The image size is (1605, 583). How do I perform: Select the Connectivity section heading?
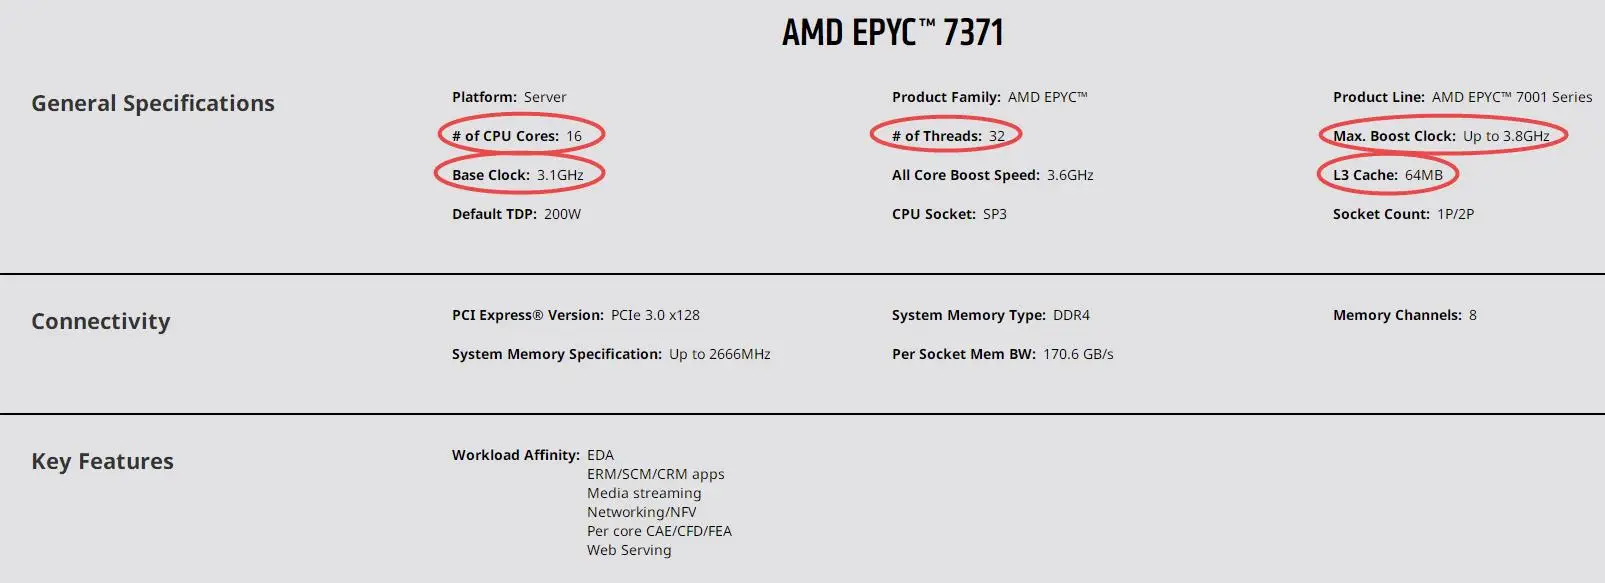coord(101,321)
